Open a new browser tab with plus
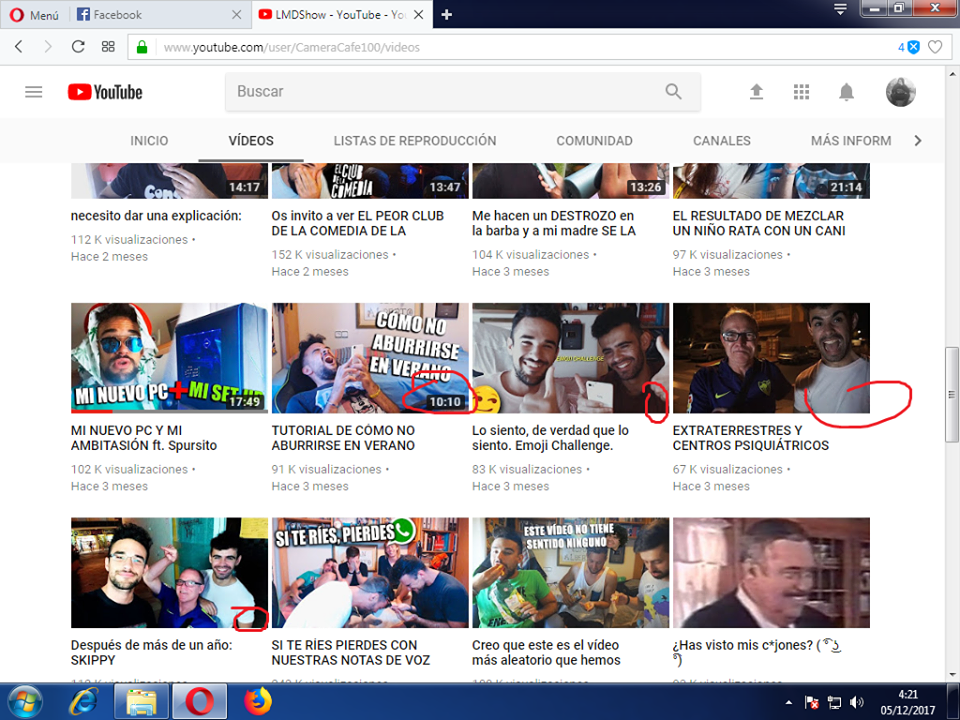The width and height of the screenshot is (960, 720). click(x=447, y=15)
